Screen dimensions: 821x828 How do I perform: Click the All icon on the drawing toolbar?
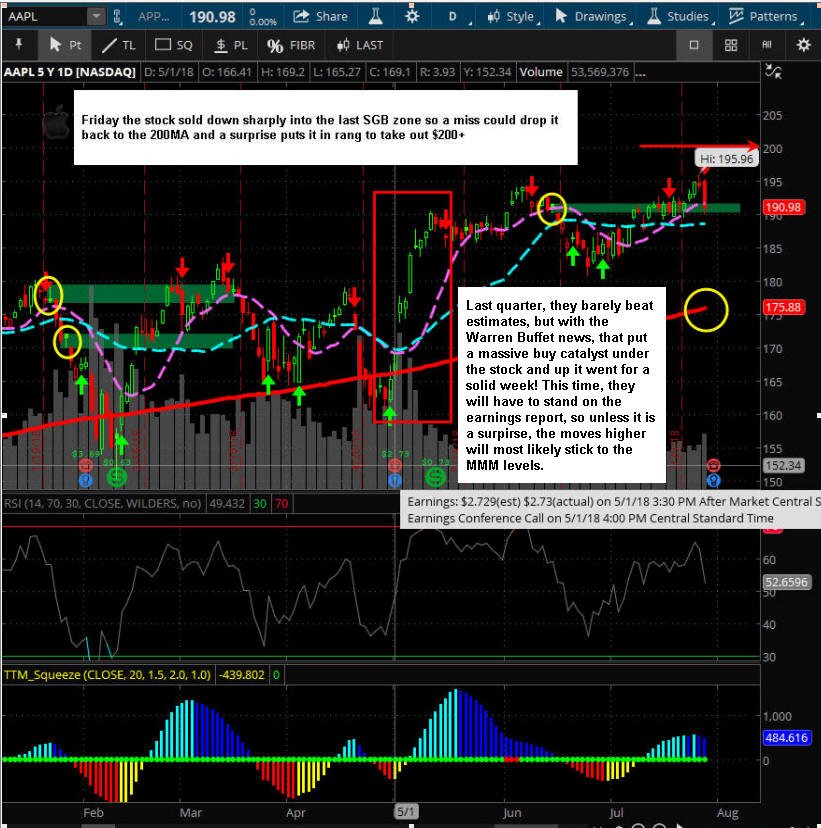(767, 45)
